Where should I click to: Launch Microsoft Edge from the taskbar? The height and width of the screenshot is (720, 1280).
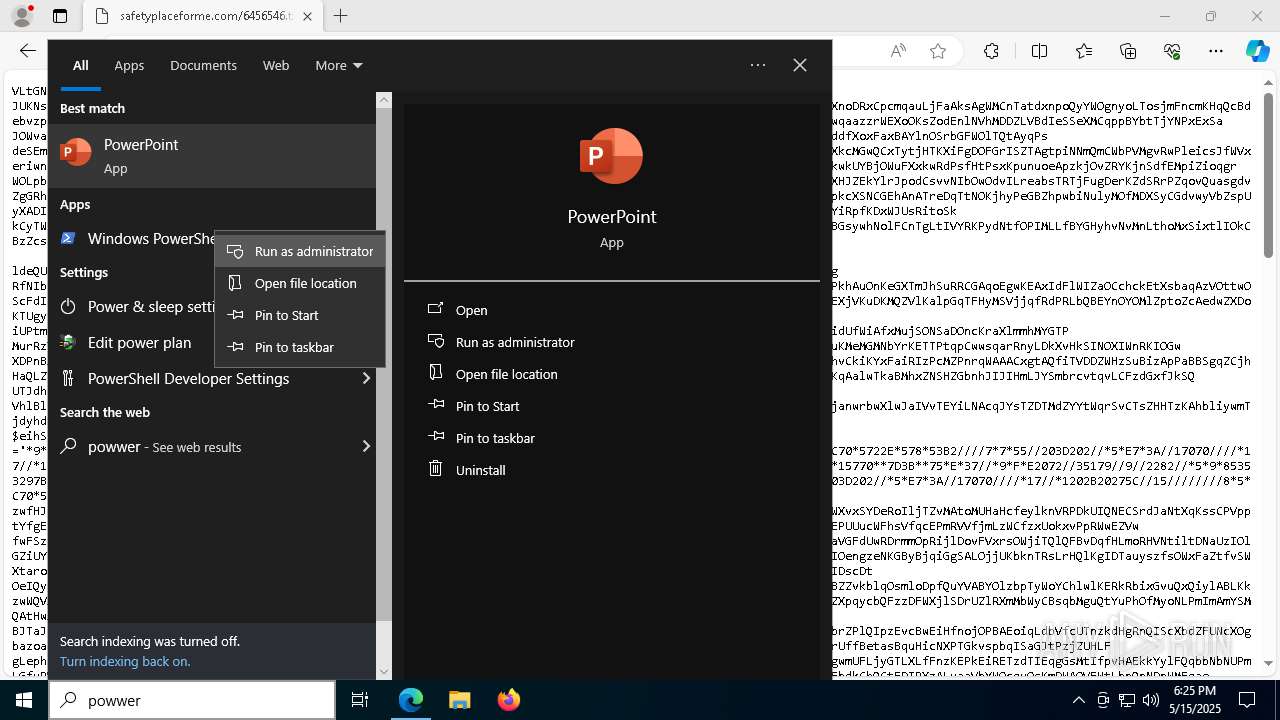[x=411, y=700]
